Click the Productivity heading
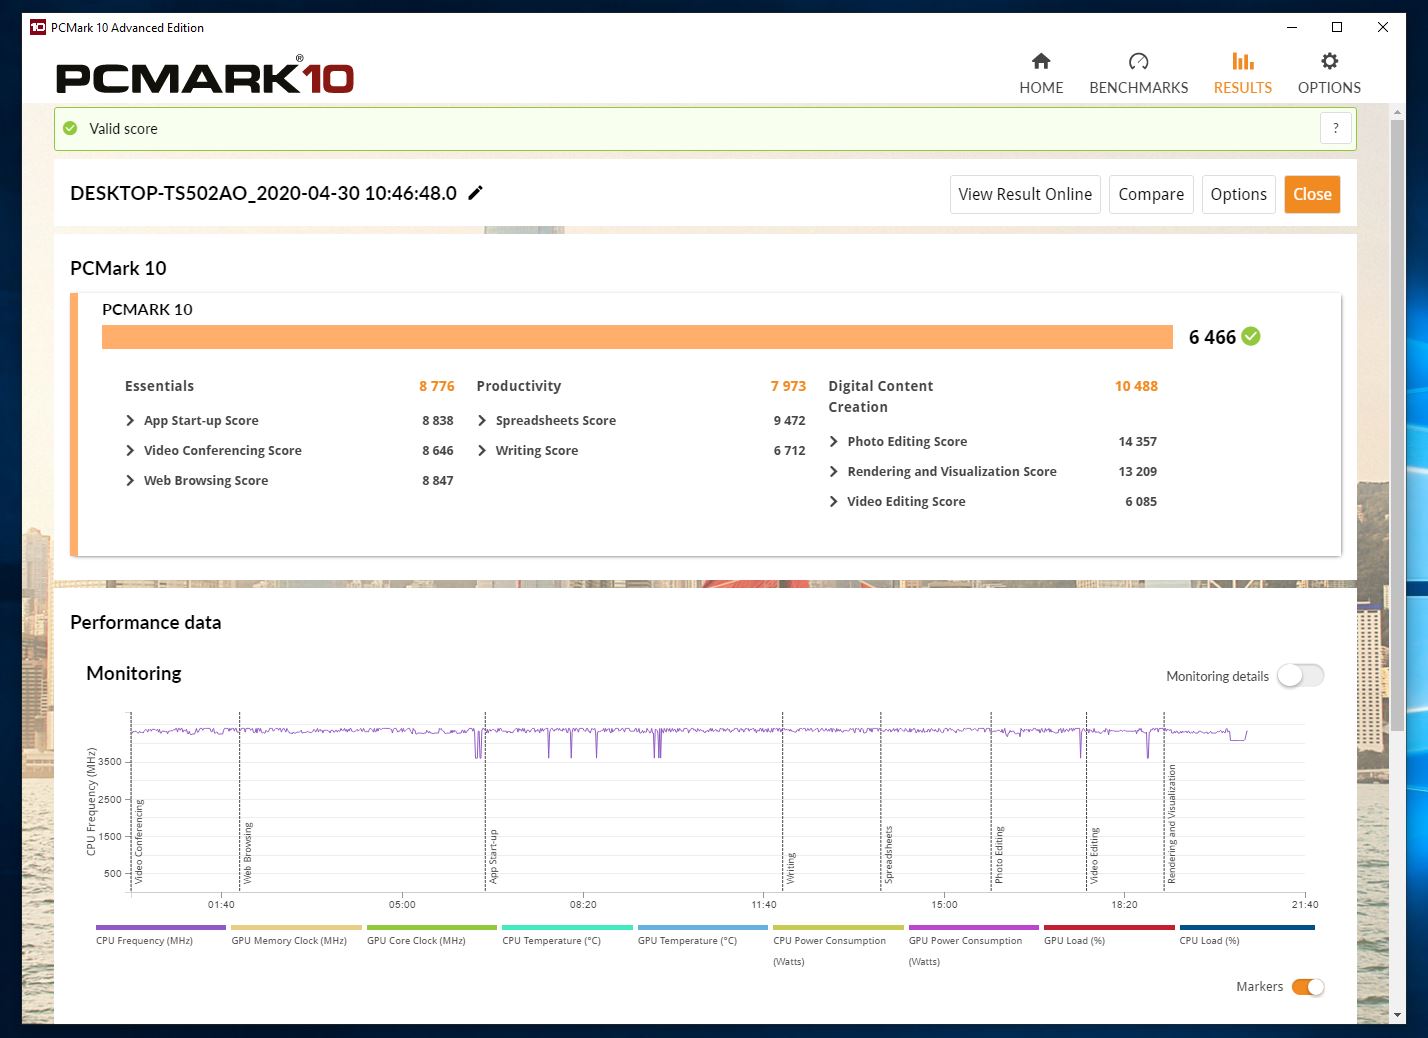 tap(518, 386)
